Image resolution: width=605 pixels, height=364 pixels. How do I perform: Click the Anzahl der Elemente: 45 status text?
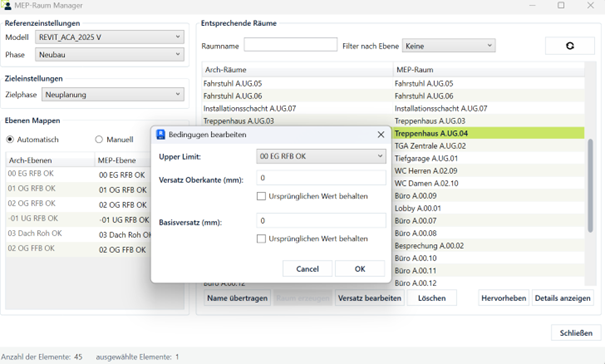pyautogui.click(x=42, y=357)
